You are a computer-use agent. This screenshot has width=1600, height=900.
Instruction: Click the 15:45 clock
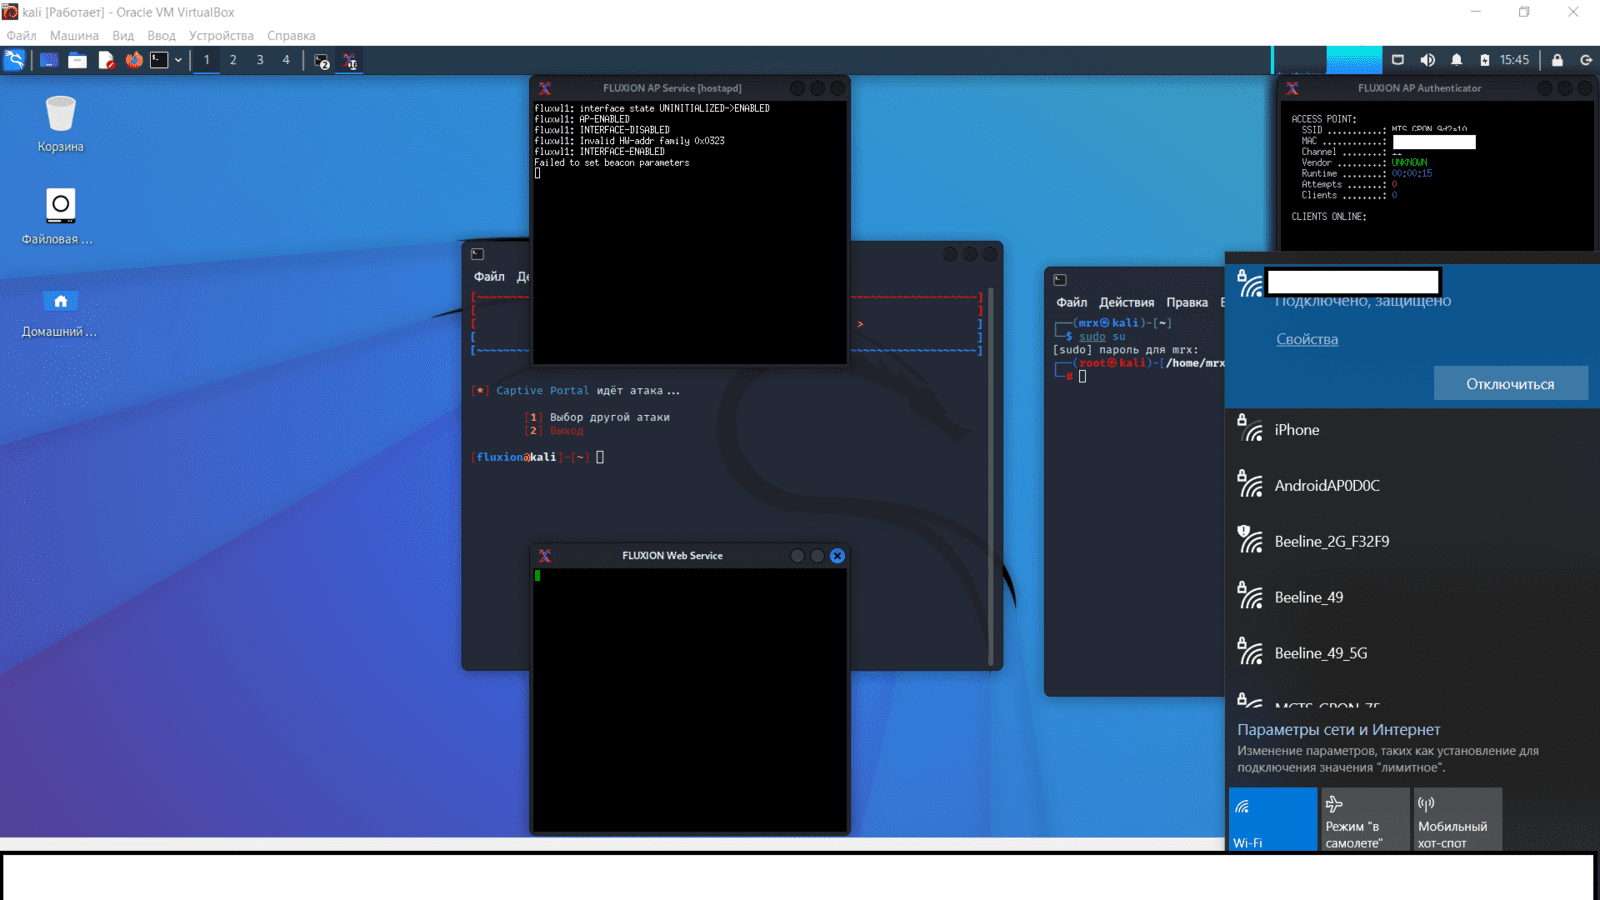[1514, 60]
